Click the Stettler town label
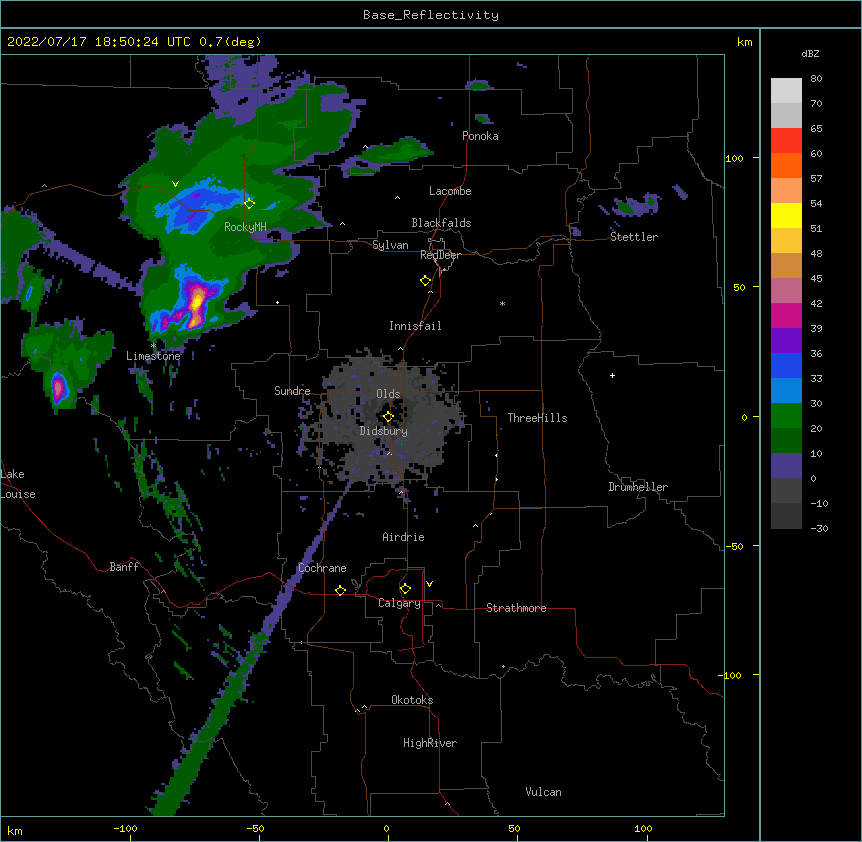Image resolution: width=862 pixels, height=842 pixels. click(x=634, y=237)
